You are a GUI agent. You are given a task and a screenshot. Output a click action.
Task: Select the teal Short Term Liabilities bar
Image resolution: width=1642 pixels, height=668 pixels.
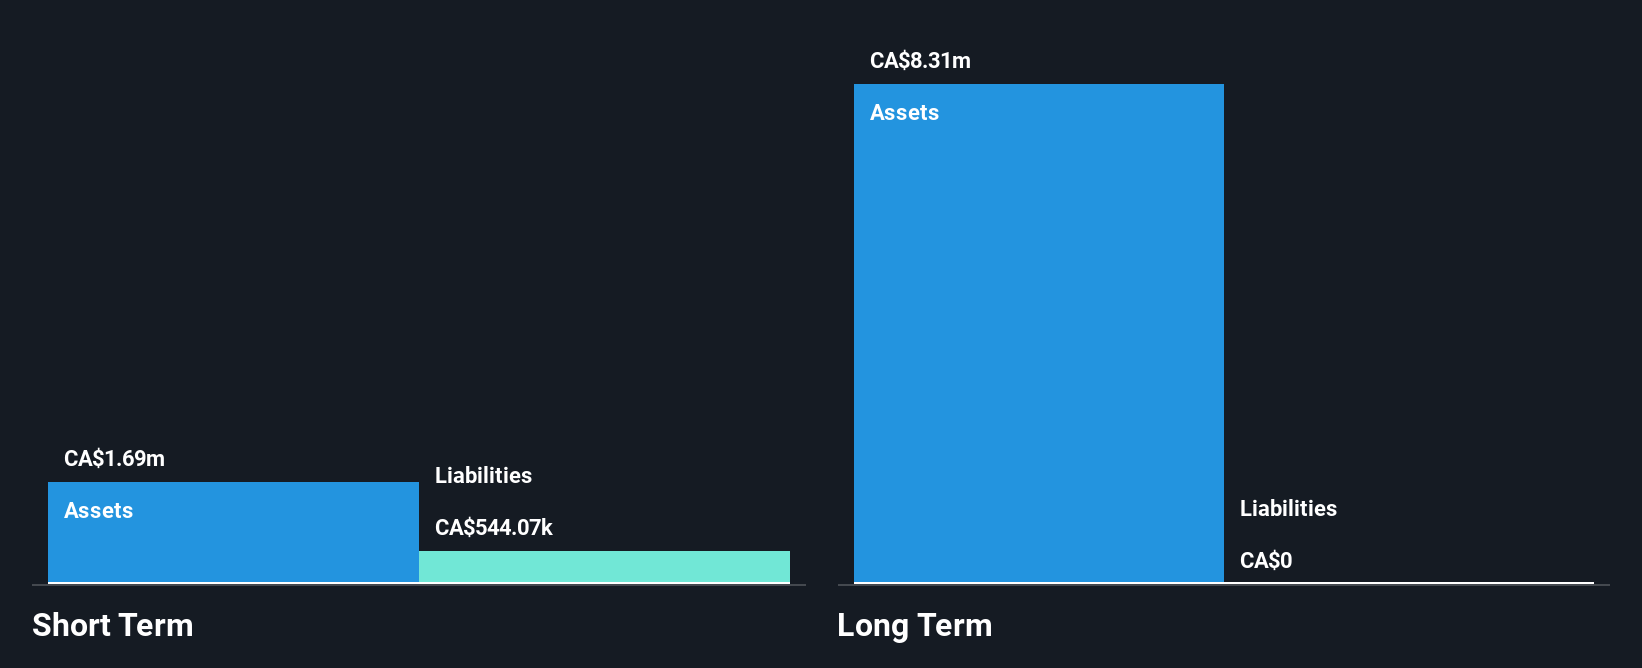click(x=604, y=566)
